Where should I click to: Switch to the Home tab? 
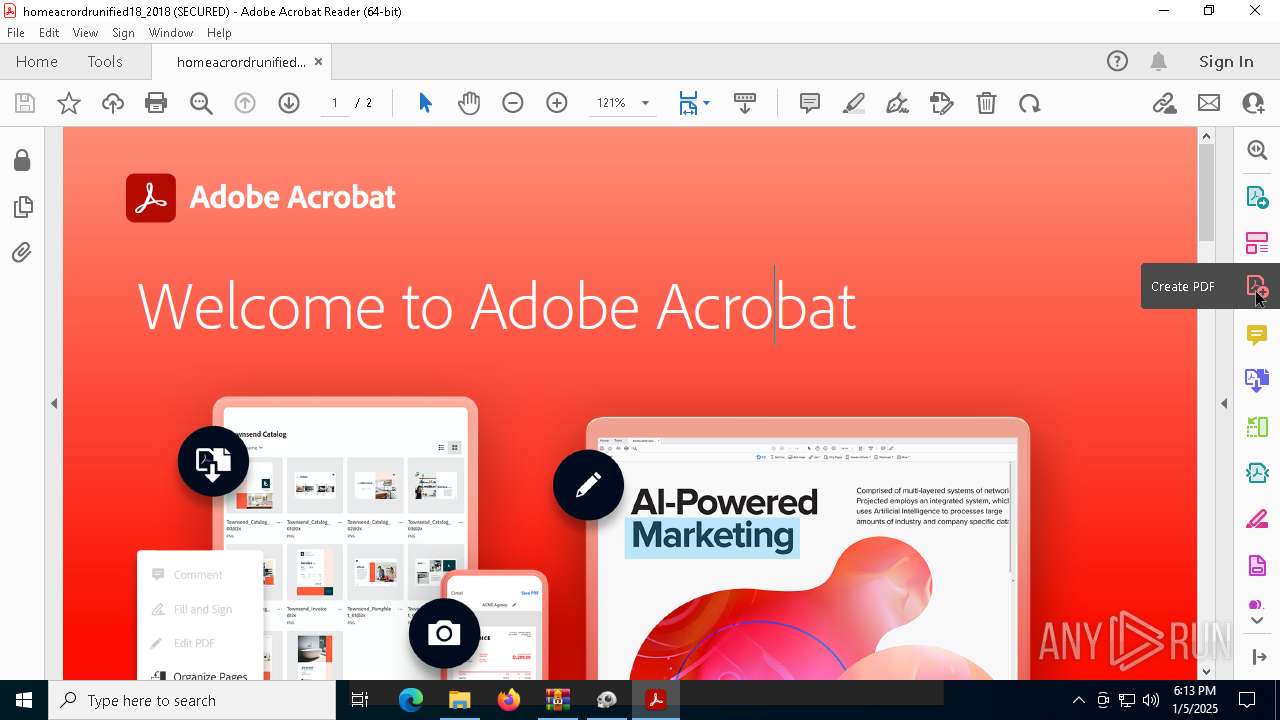click(37, 61)
